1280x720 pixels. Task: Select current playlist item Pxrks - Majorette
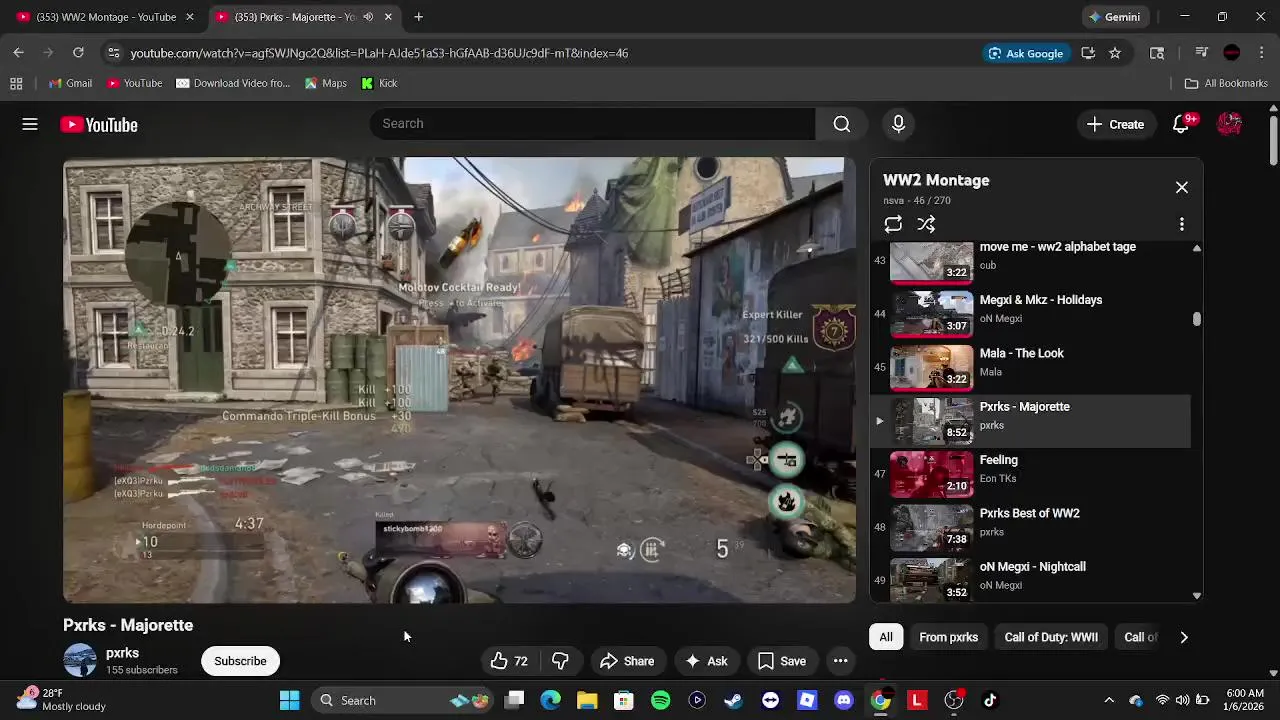point(1030,421)
